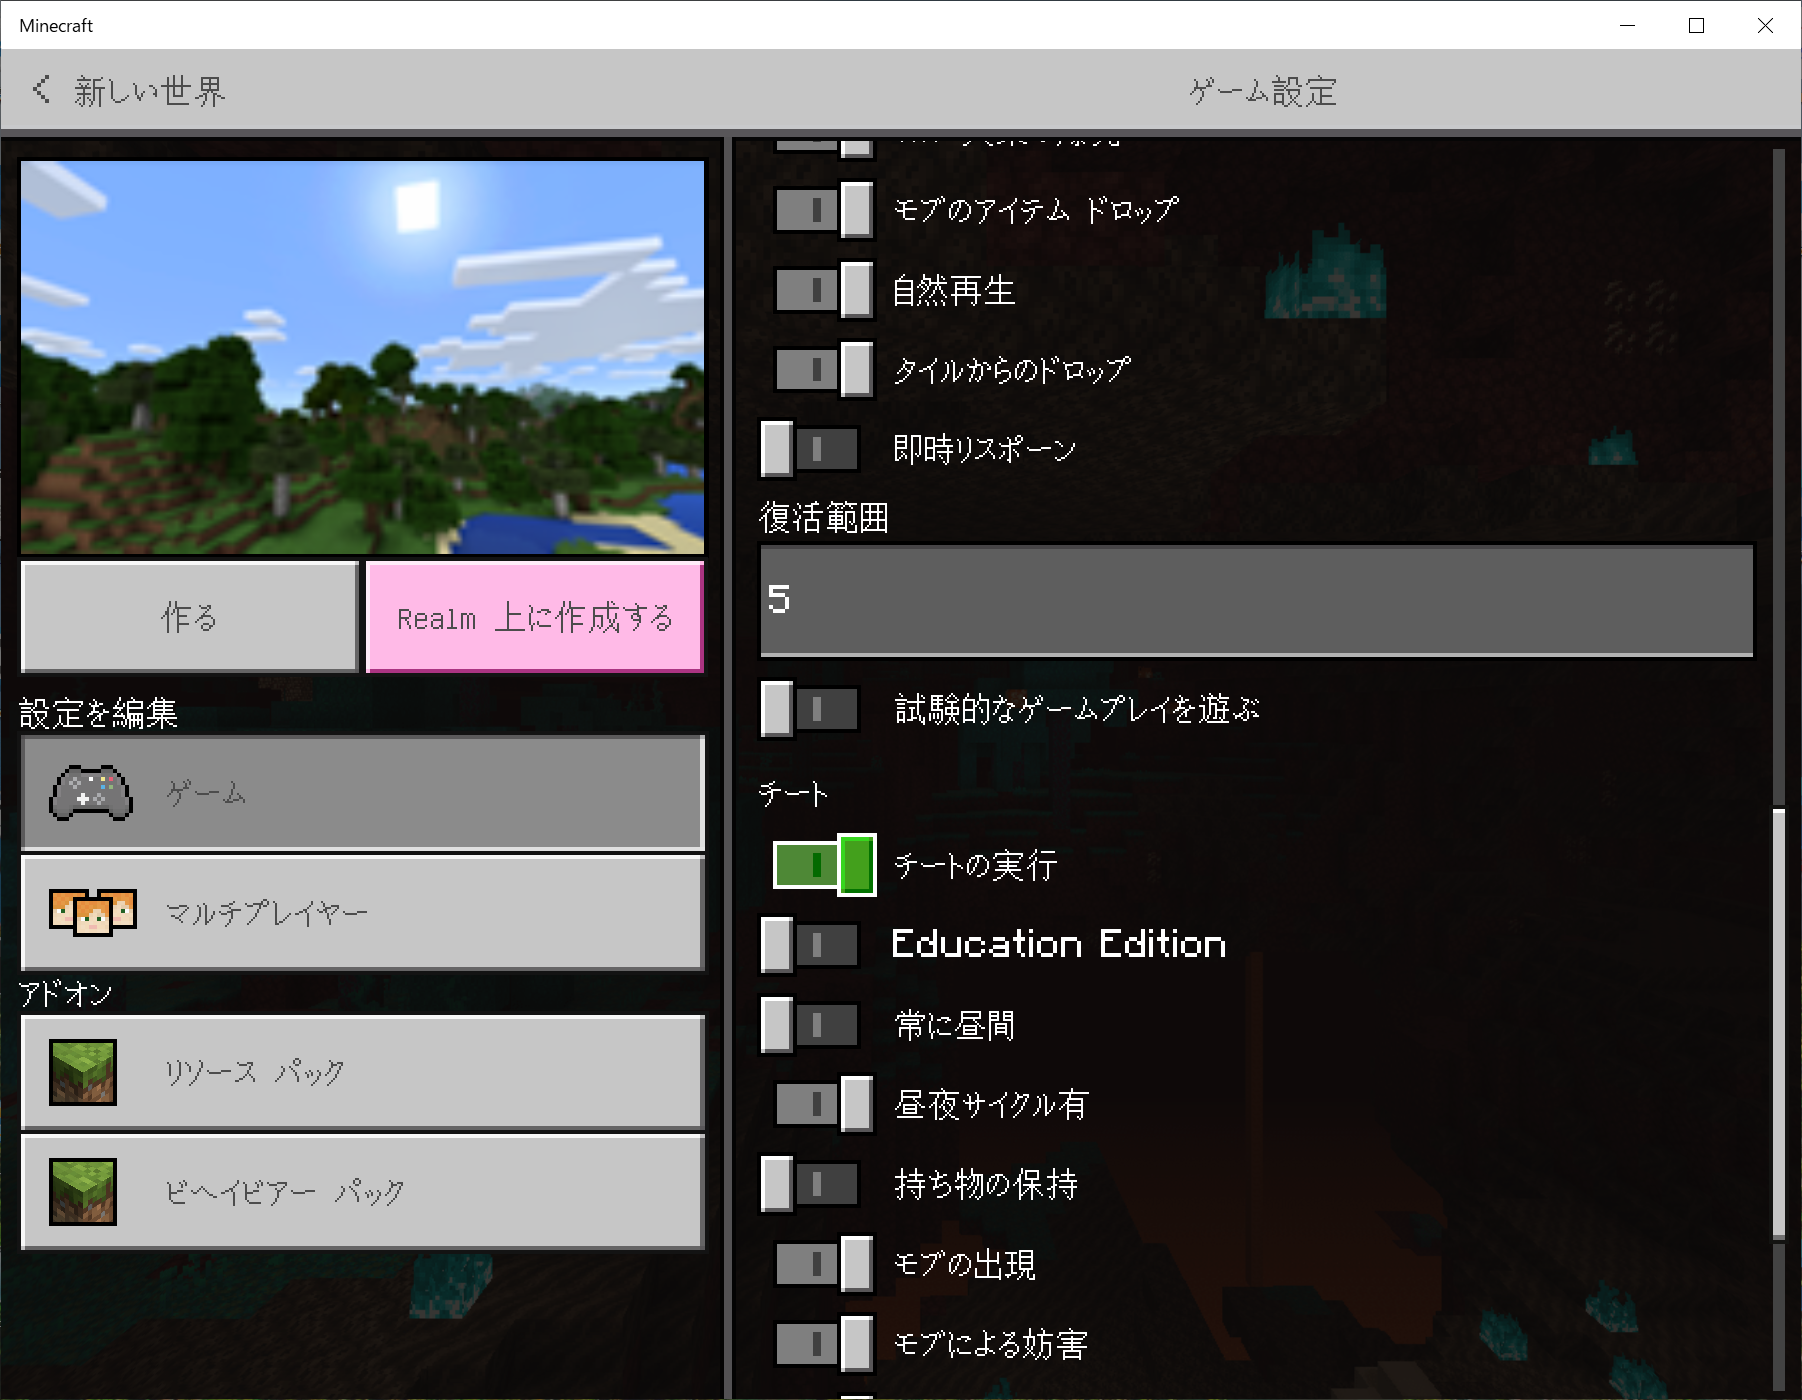Viewport: 1802px width, 1400px height.
Task: Click the 復活範囲 label
Action: click(x=824, y=518)
